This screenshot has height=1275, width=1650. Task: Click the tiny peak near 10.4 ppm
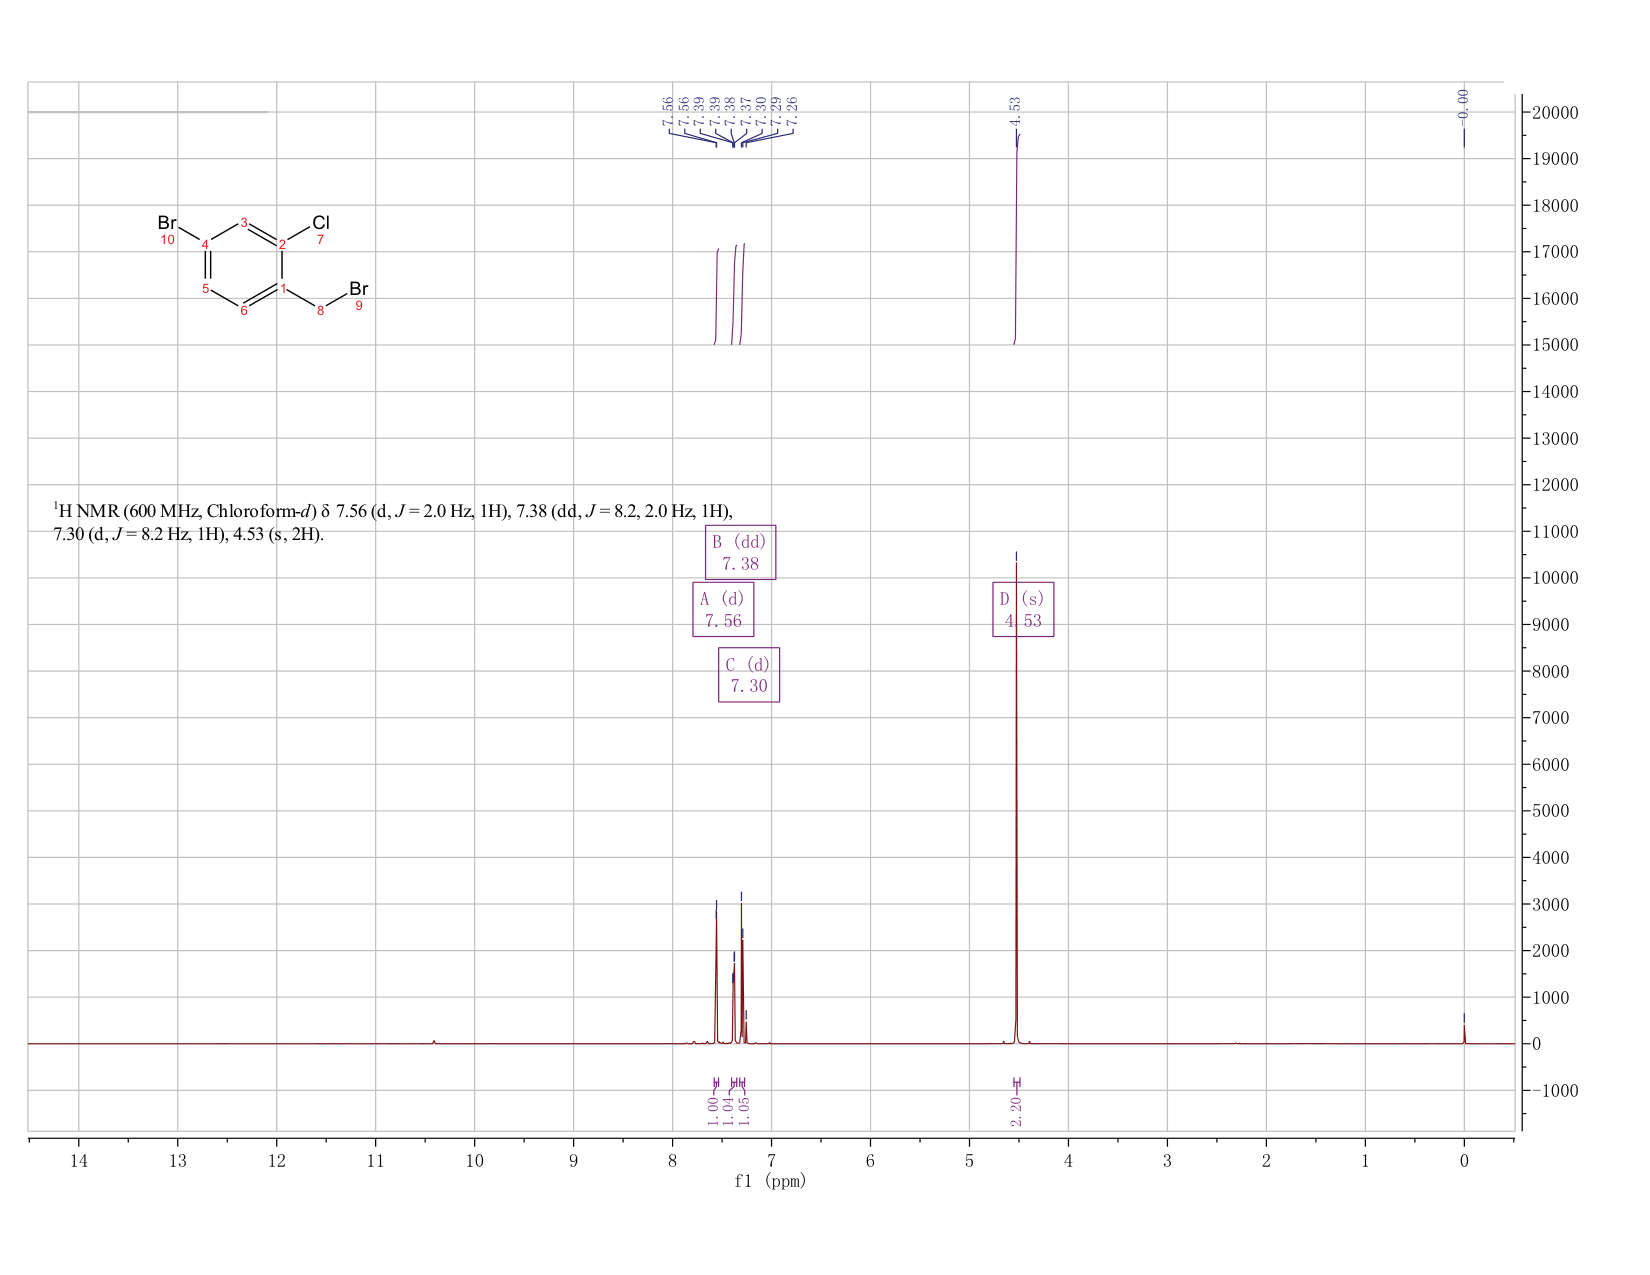(x=434, y=1041)
